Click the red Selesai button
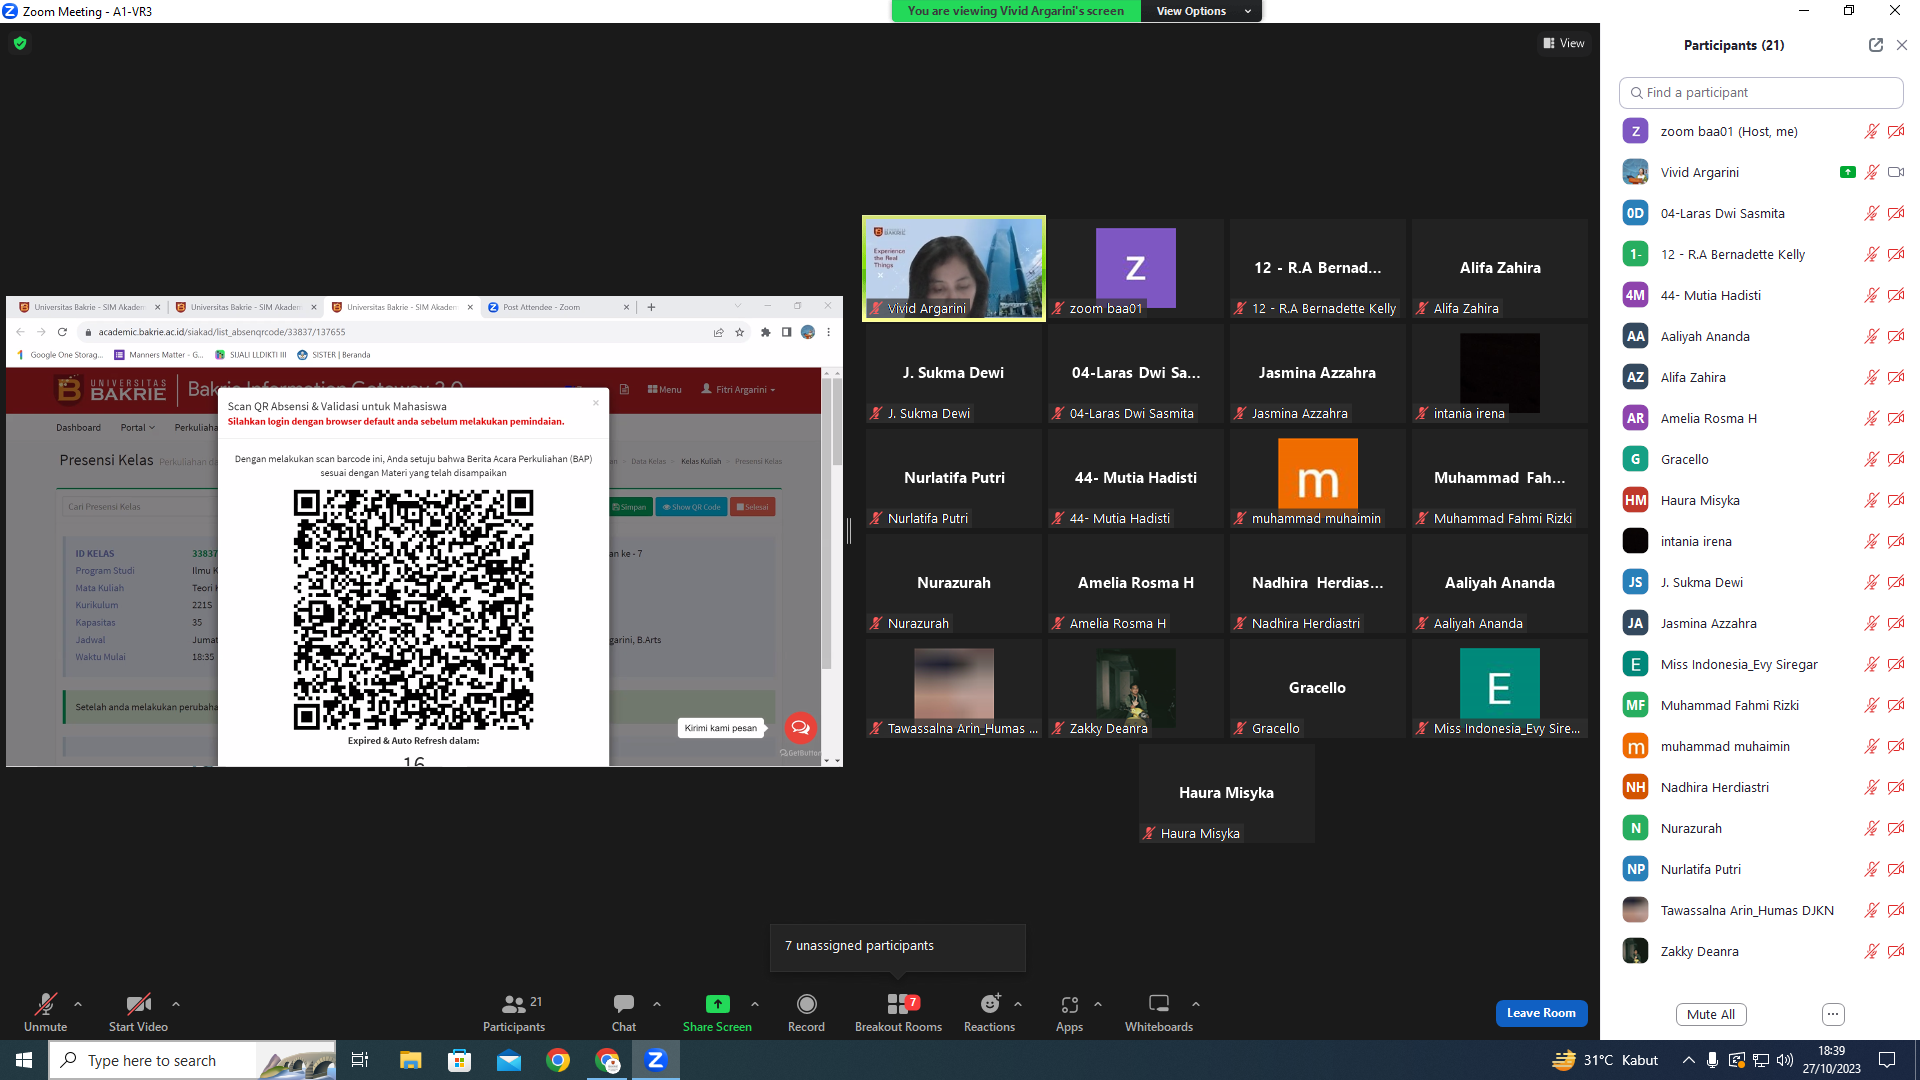The image size is (1920, 1080). click(753, 507)
